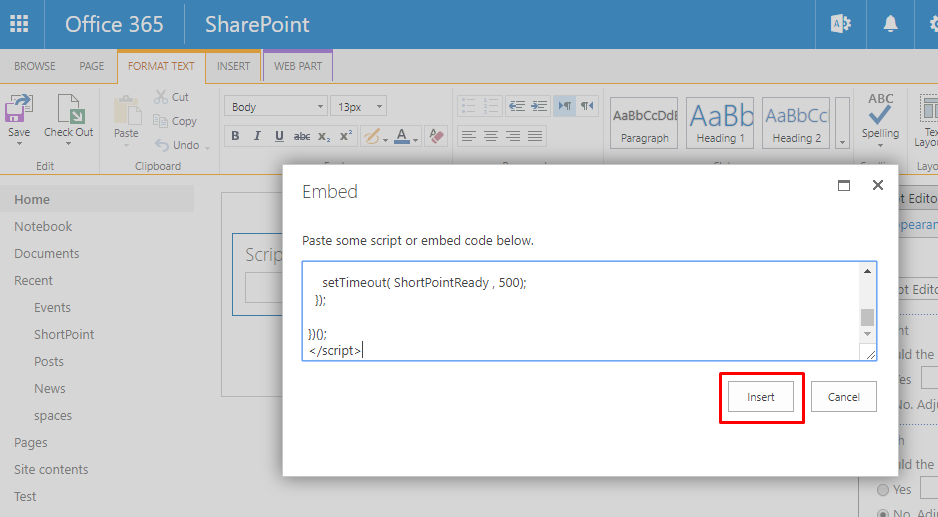This screenshot has height=517, width=938.
Task: Click the Outlook admin icon in header
Action: click(840, 24)
